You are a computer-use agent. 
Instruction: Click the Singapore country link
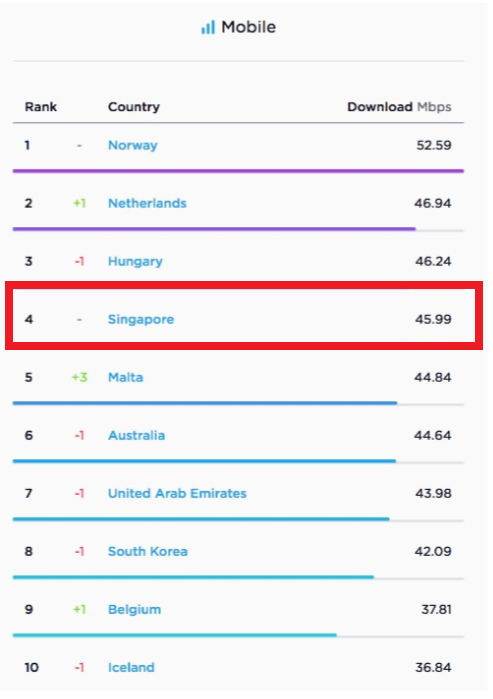pyautogui.click(x=141, y=320)
